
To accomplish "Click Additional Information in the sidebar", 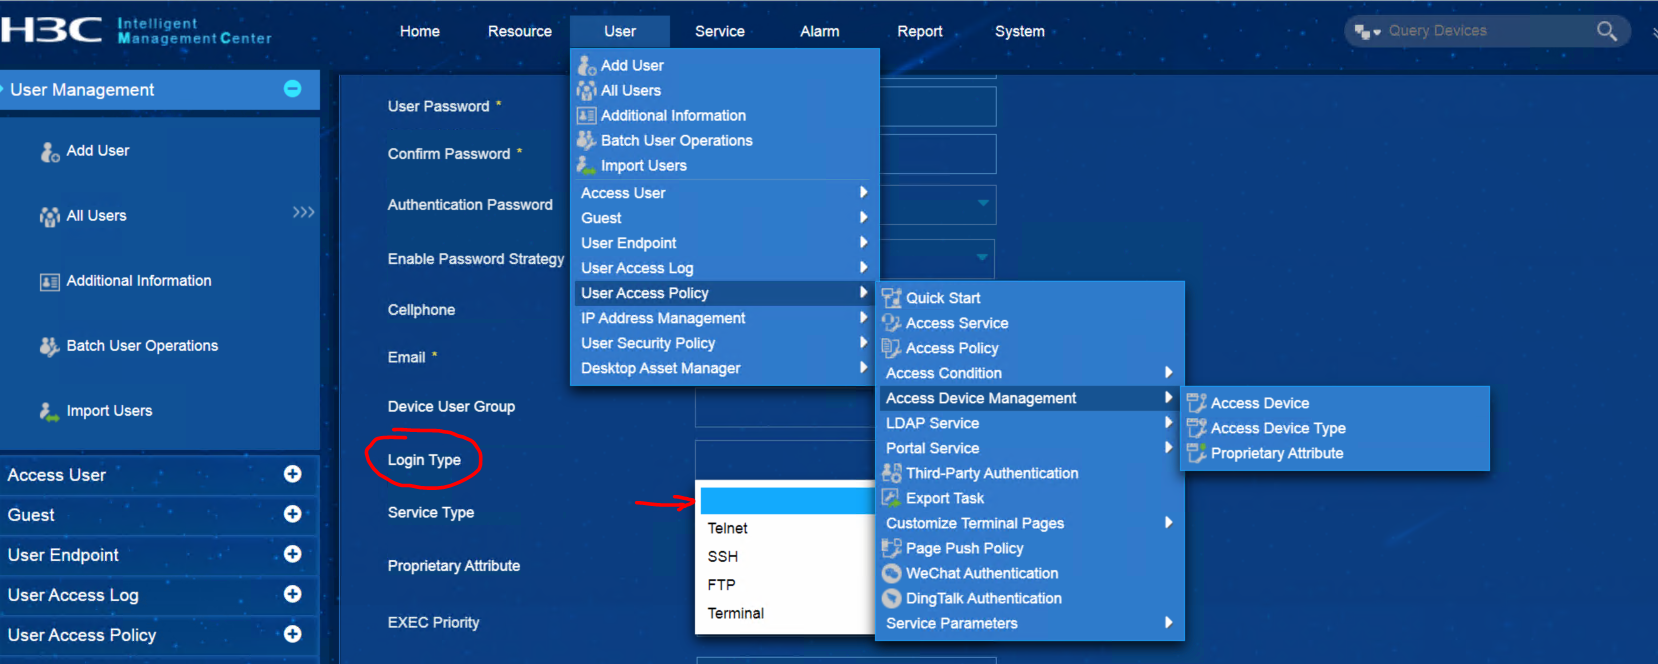I will tap(139, 281).
